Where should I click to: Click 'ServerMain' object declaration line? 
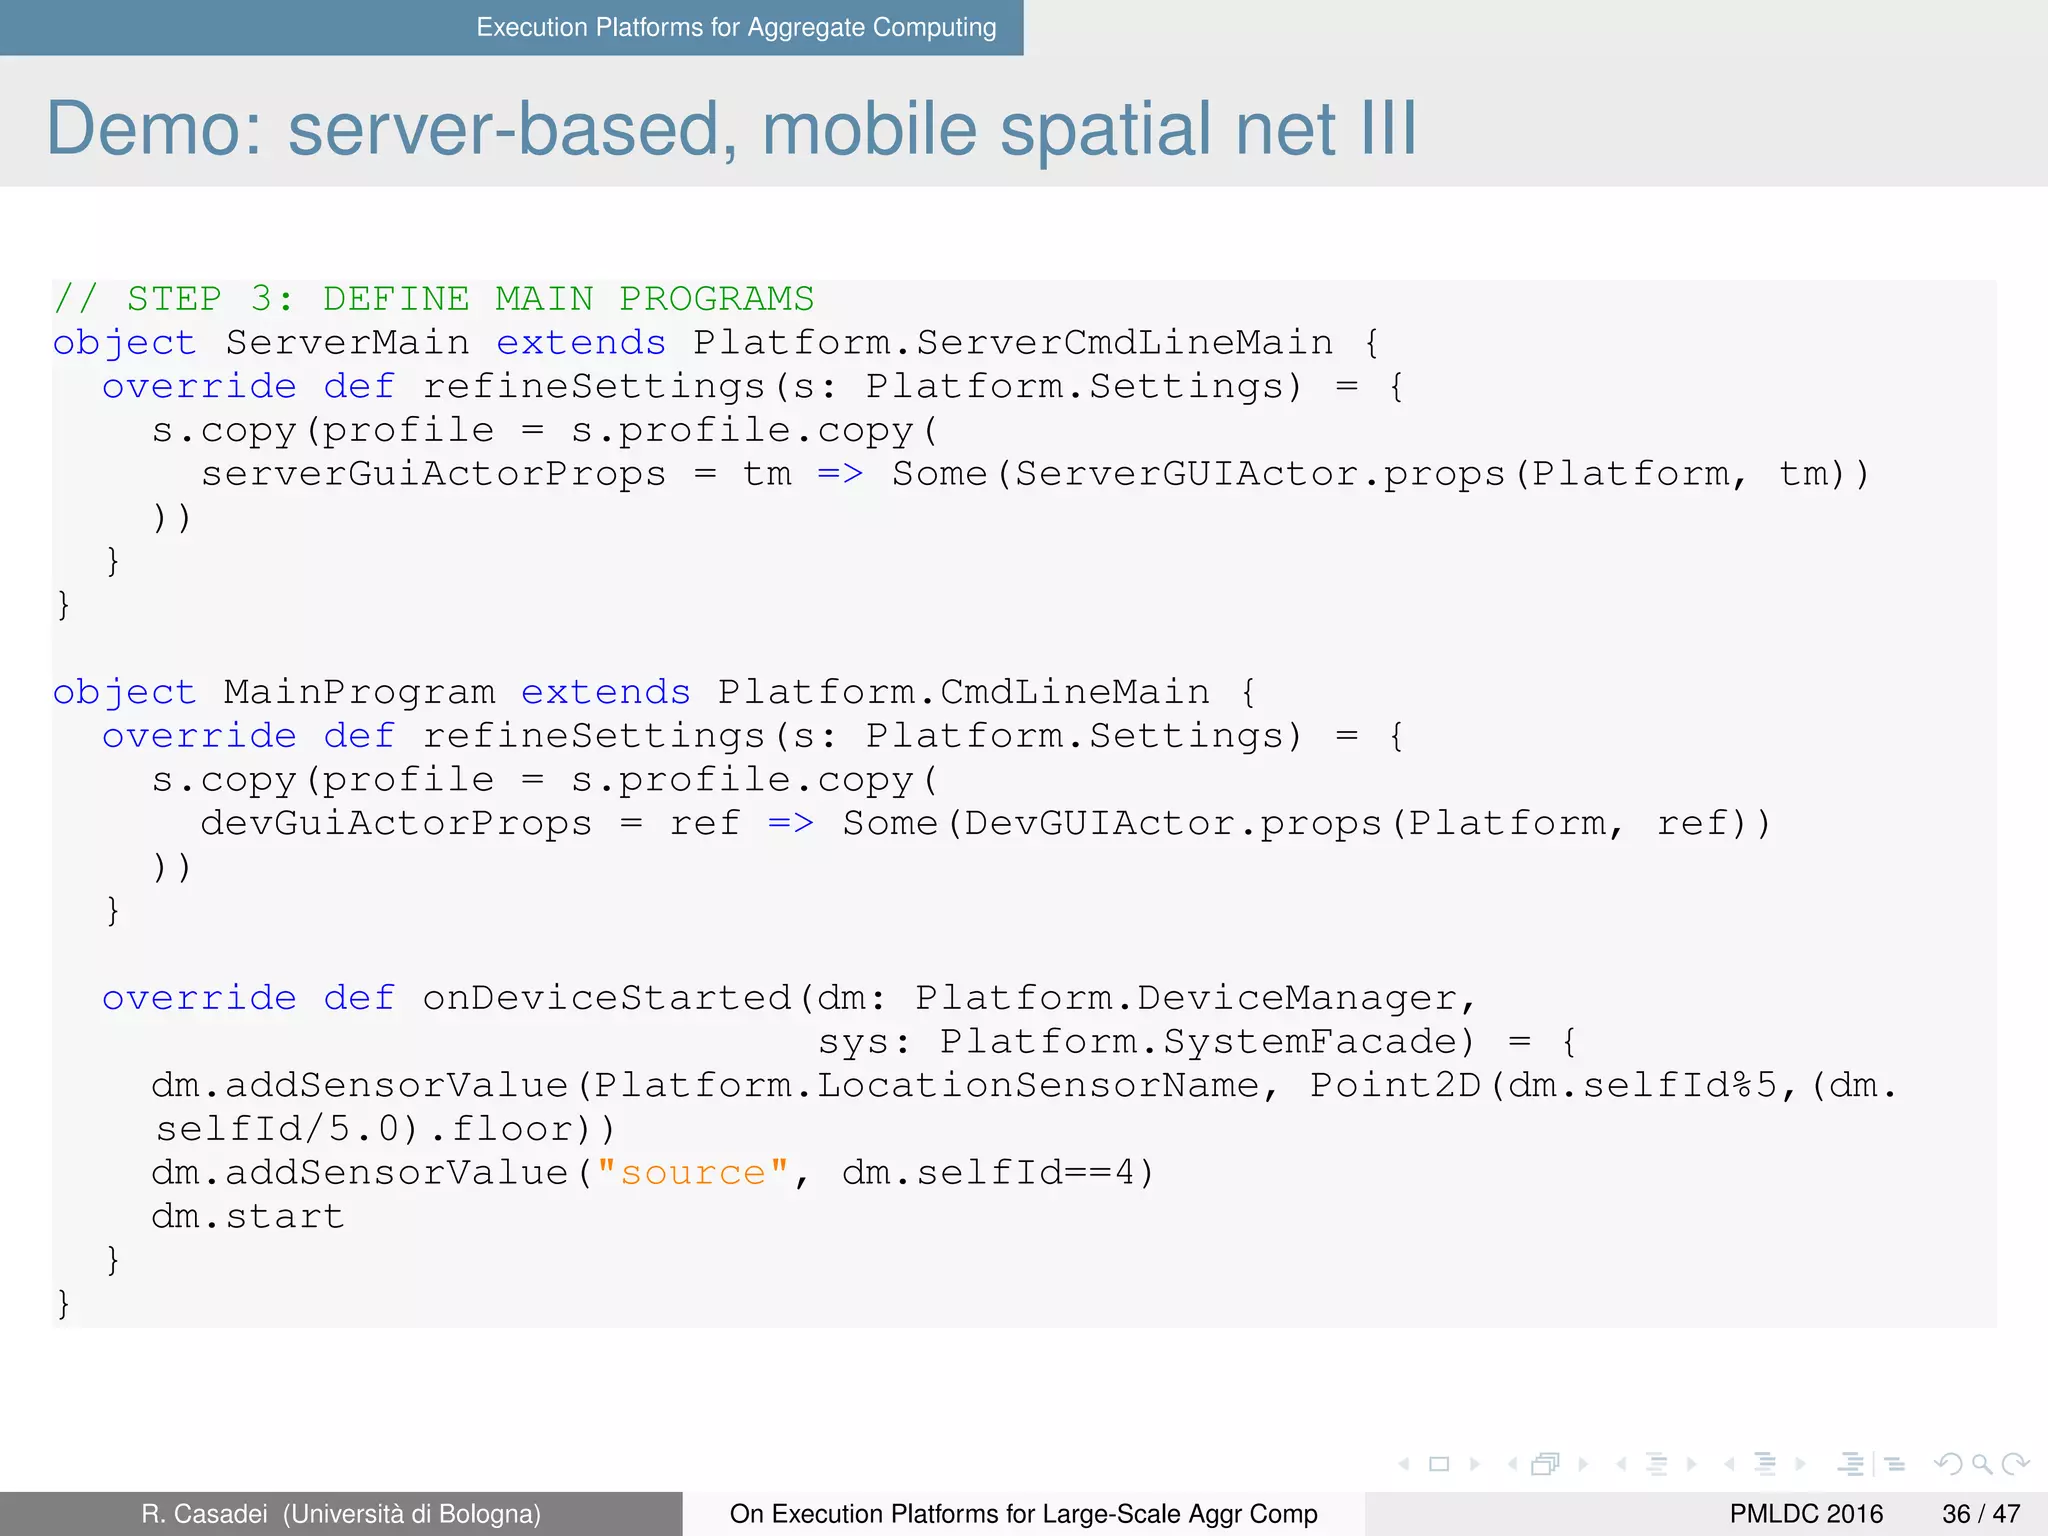point(717,343)
